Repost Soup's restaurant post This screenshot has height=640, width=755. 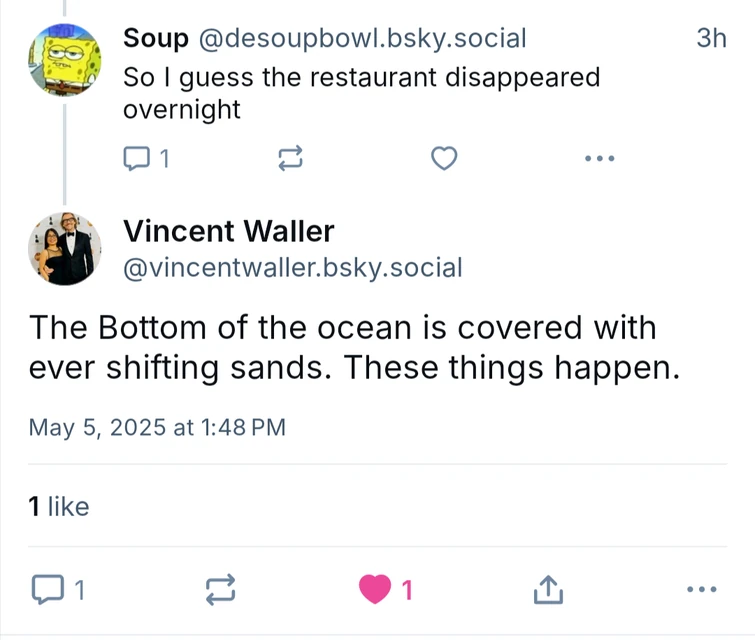pyautogui.click(x=289, y=158)
